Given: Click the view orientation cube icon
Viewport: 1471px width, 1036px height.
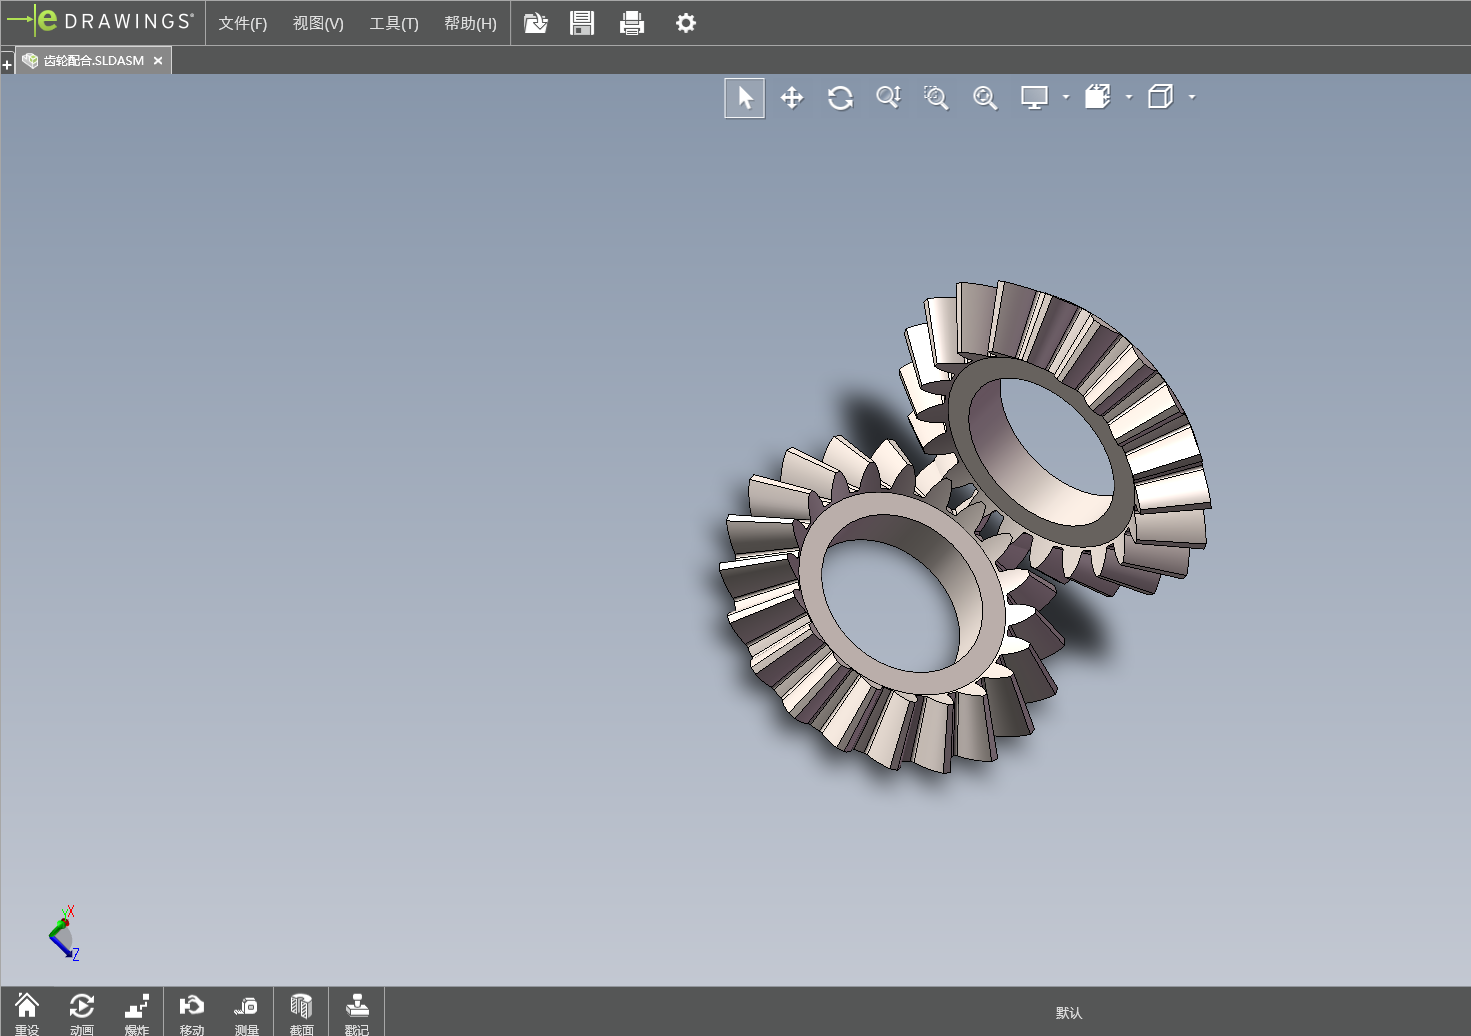Looking at the screenshot, I should [x=1098, y=97].
